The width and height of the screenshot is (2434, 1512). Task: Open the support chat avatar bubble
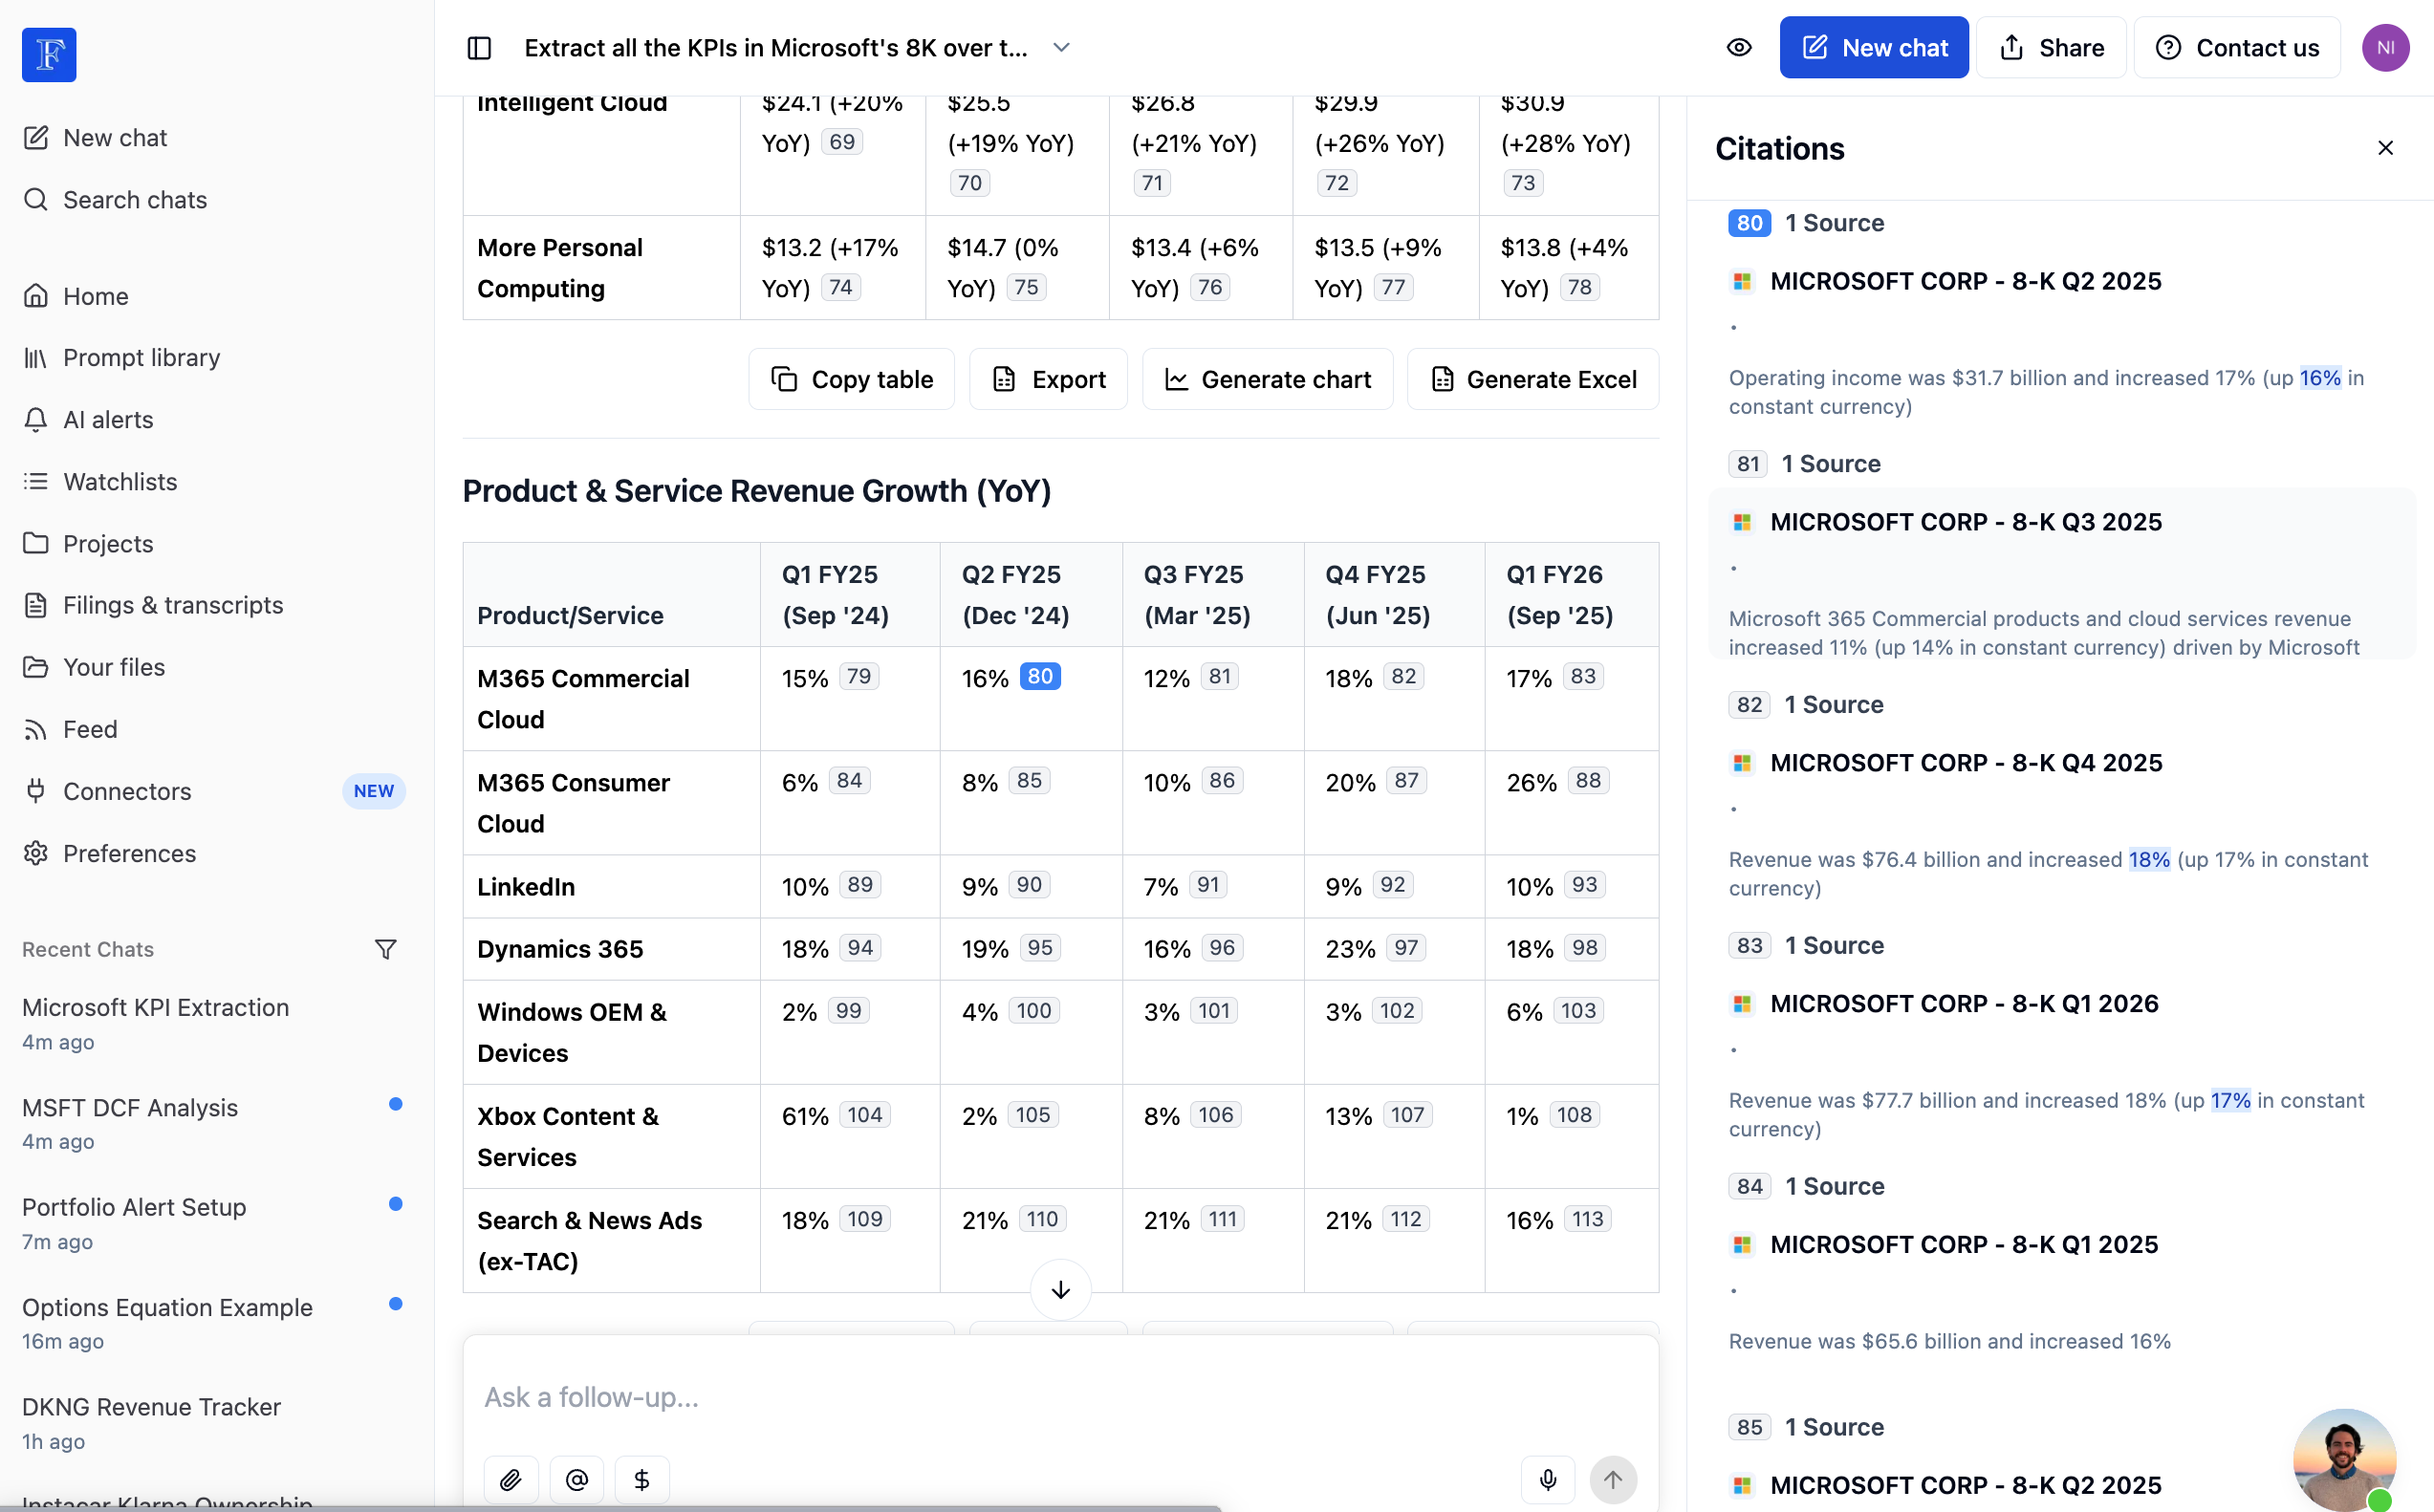[x=2344, y=1459]
